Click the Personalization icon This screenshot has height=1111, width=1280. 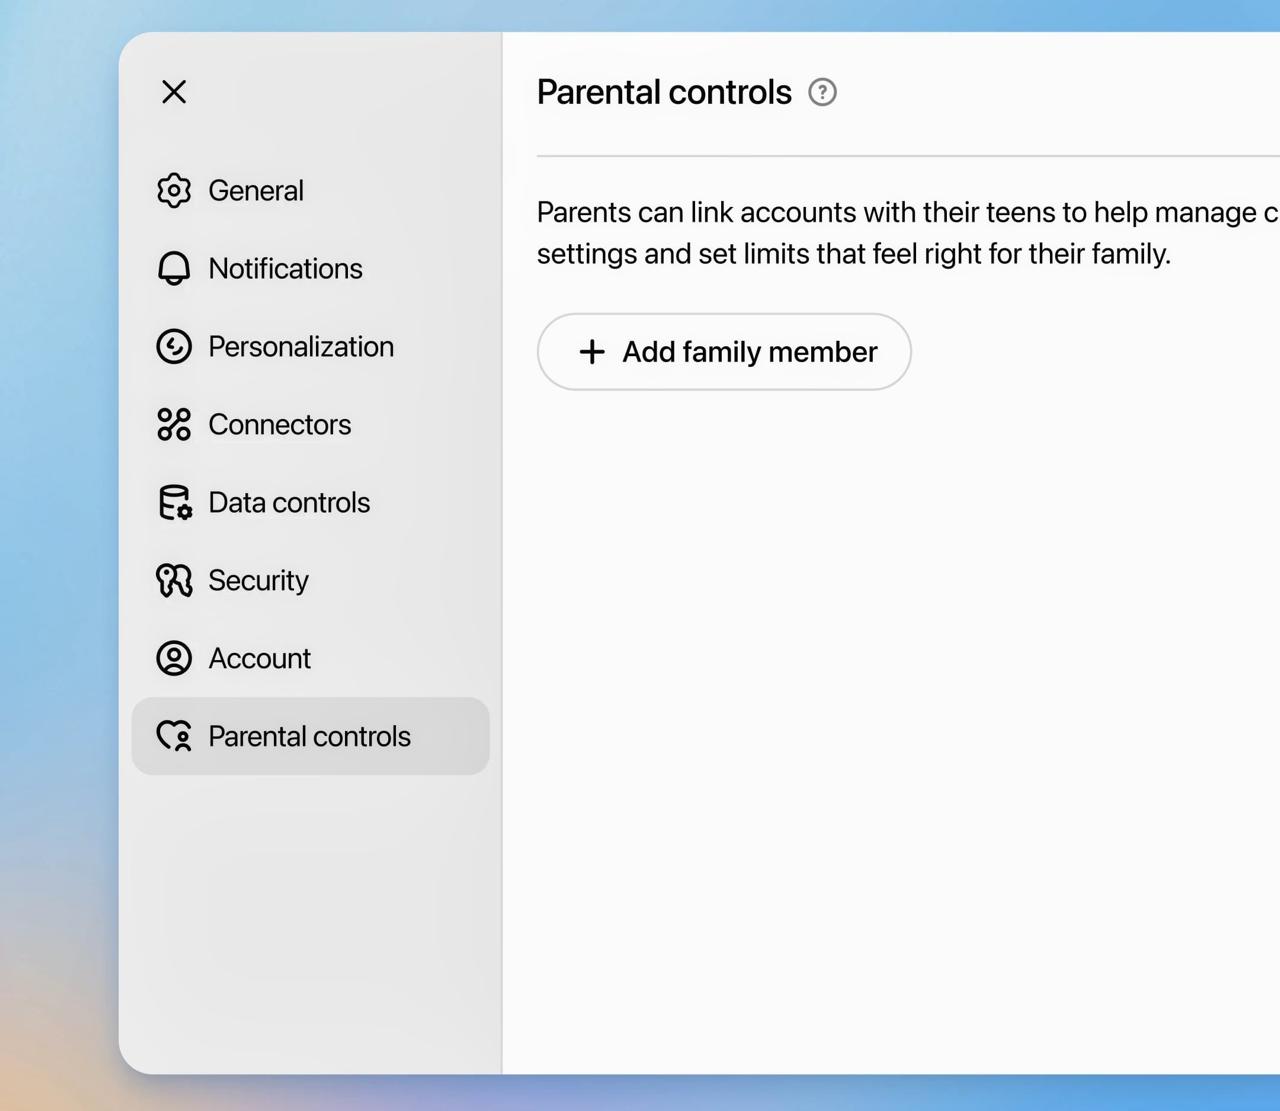pos(174,346)
